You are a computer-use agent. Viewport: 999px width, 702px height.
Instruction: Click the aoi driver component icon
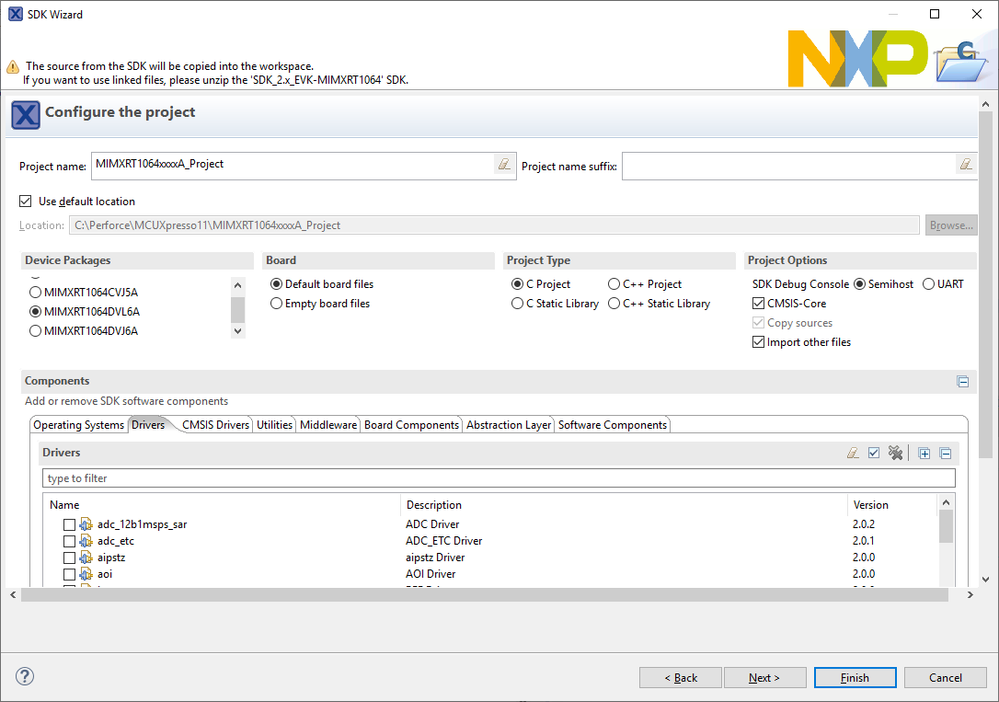tap(86, 574)
